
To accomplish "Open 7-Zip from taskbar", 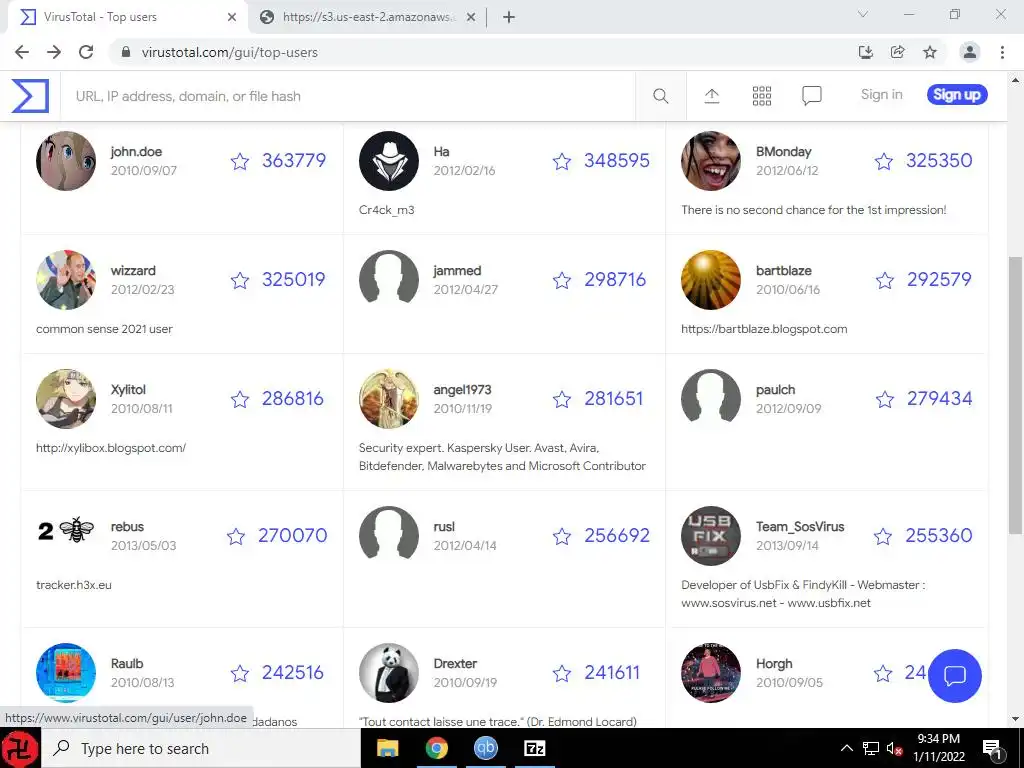I will coord(534,748).
